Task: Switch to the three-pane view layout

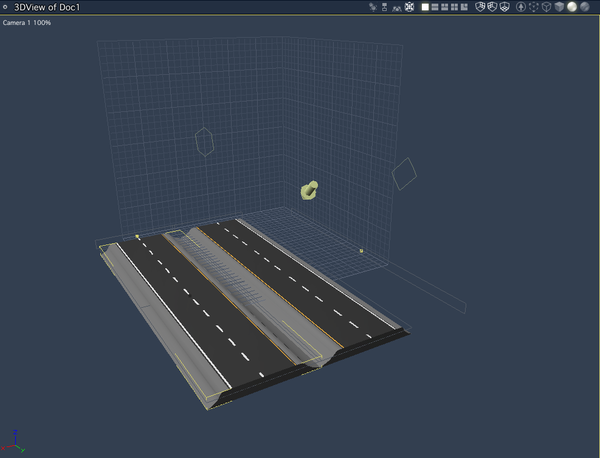Action: click(445, 7)
